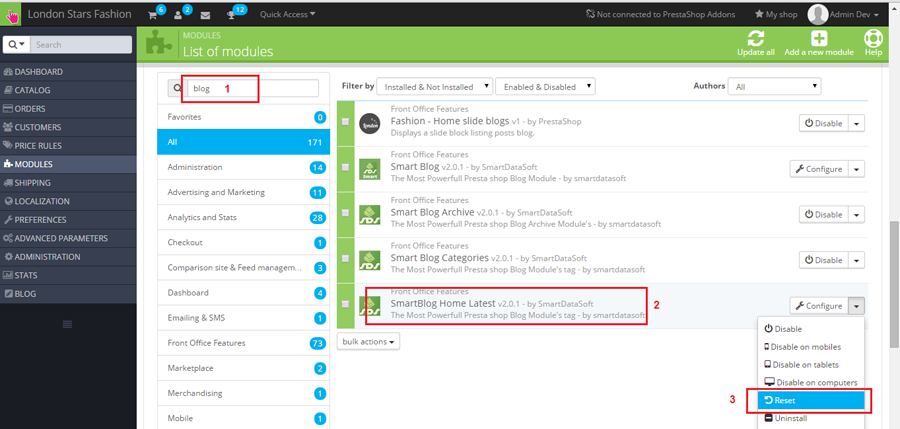This screenshot has height=429, width=900.
Task: Collapse the SmartBlog Home Latest actions arrow
Action: (x=856, y=306)
